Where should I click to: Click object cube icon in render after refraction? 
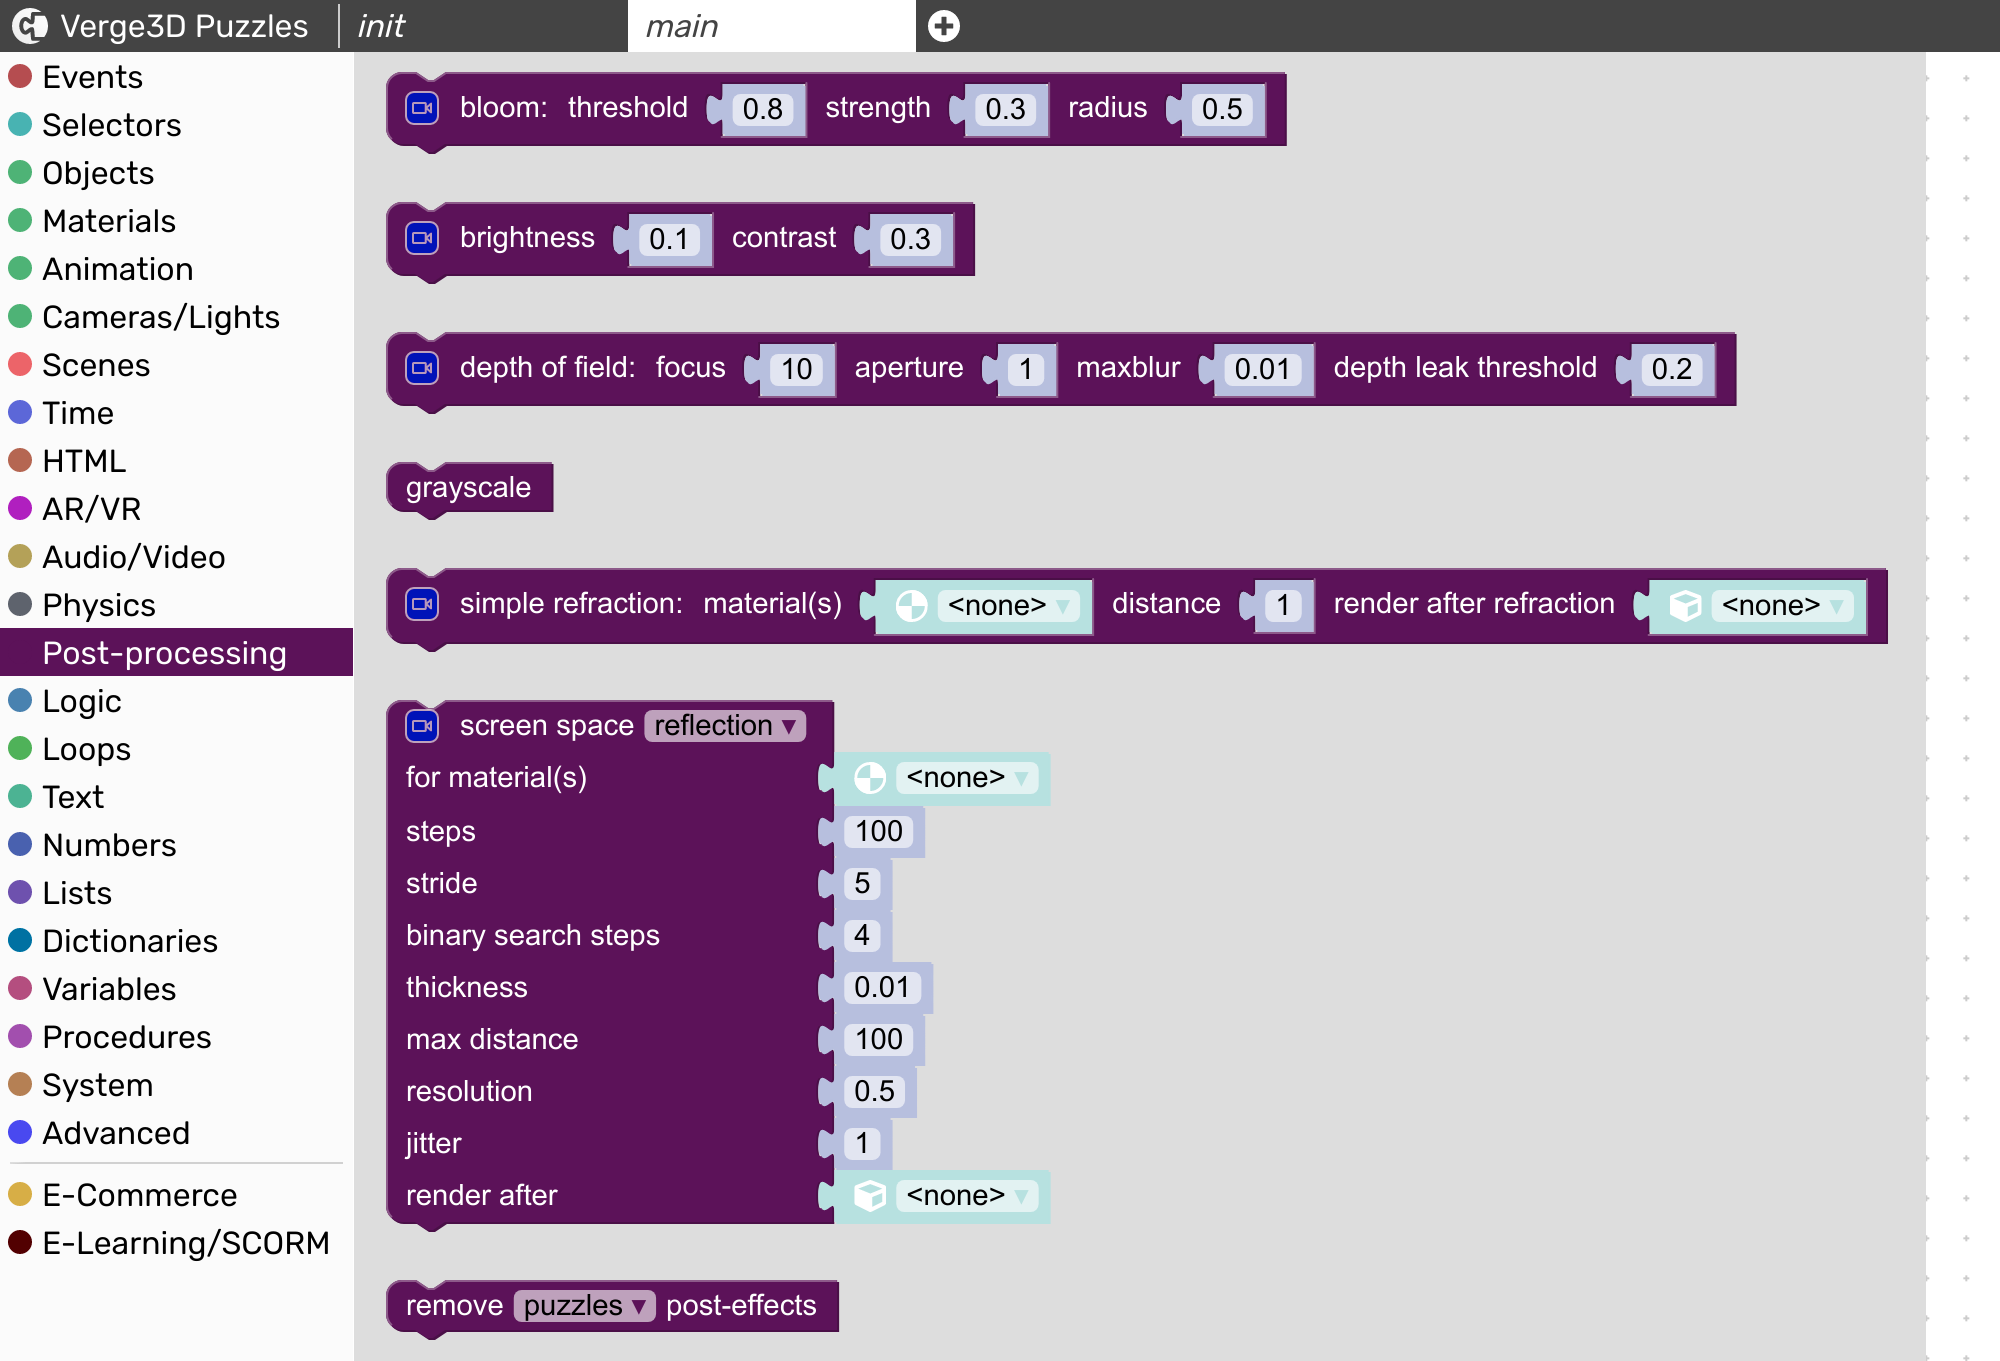(x=1685, y=606)
